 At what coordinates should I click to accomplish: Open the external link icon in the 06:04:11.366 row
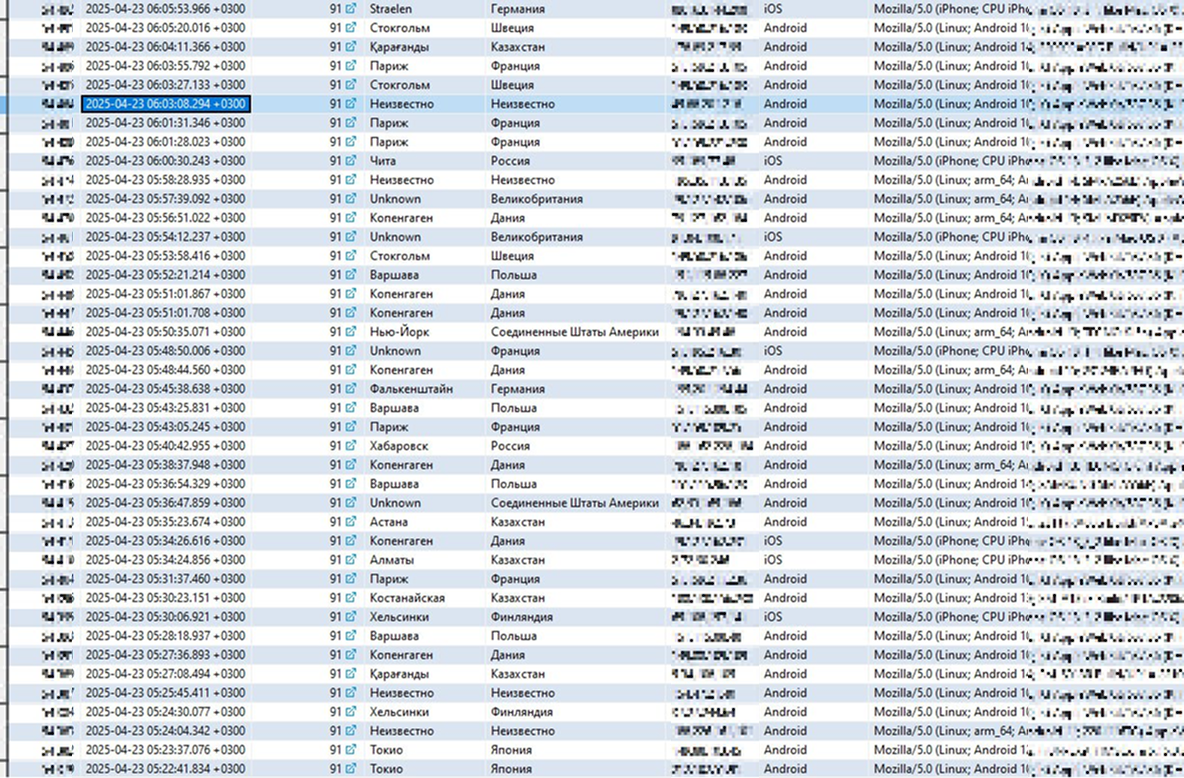coord(351,47)
